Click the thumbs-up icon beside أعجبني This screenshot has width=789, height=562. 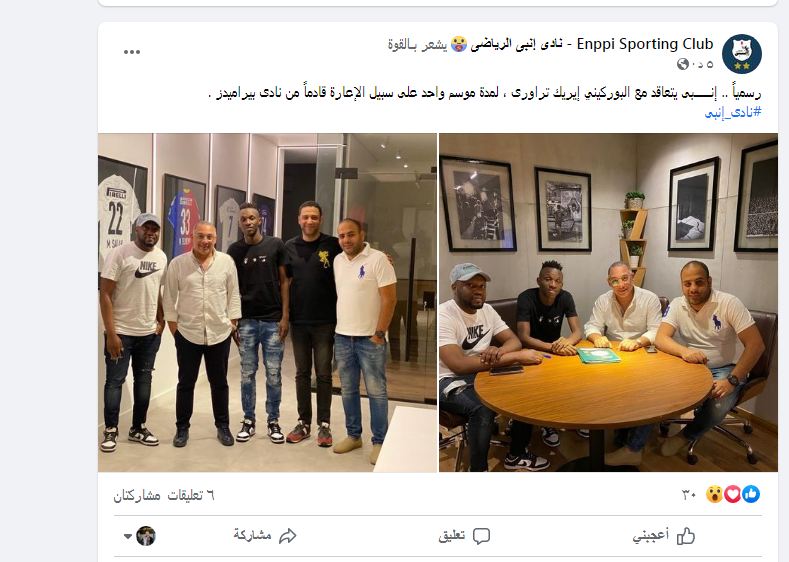[685, 536]
